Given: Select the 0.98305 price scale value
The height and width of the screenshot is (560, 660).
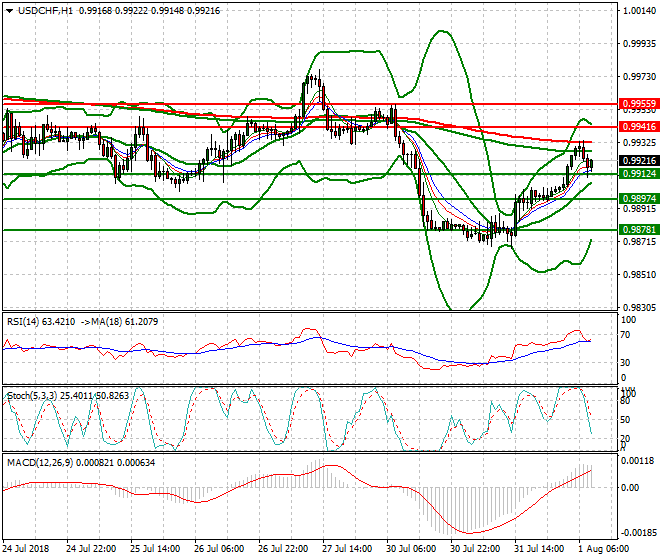Looking at the screenshot, I should tap(639, 308).
